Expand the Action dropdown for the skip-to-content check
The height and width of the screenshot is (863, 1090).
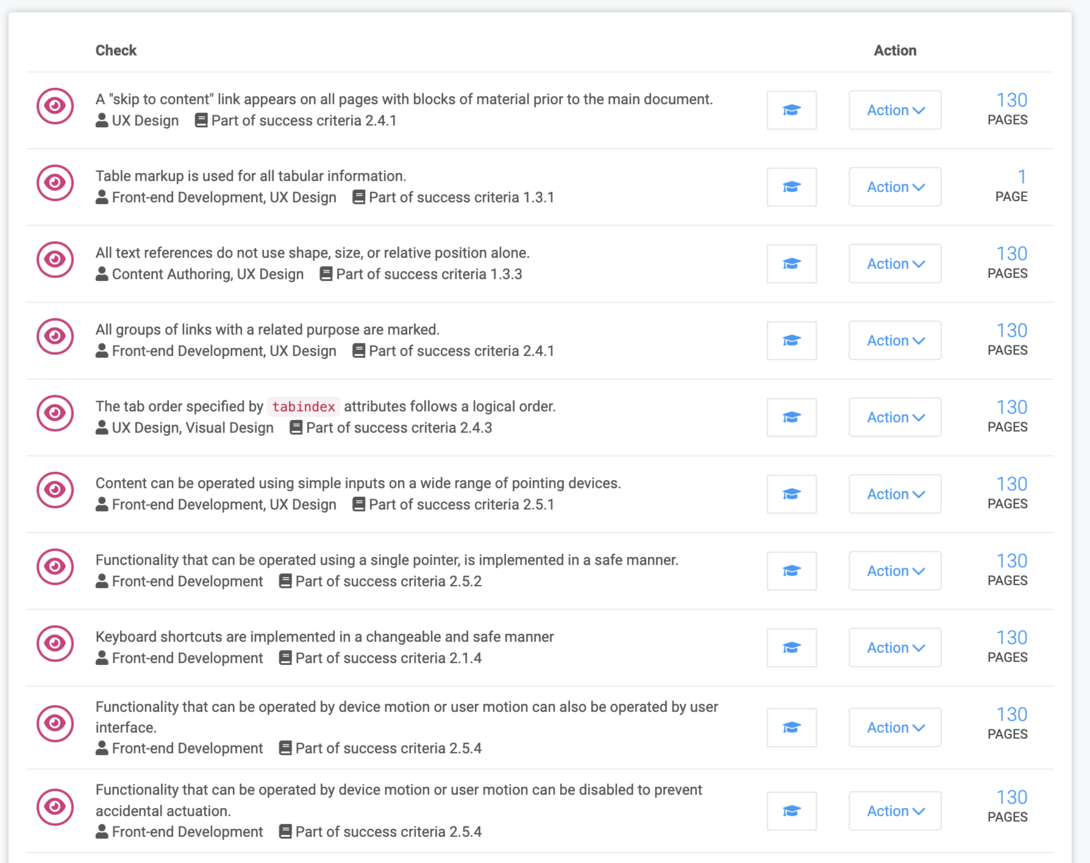[x=894, y=110]
